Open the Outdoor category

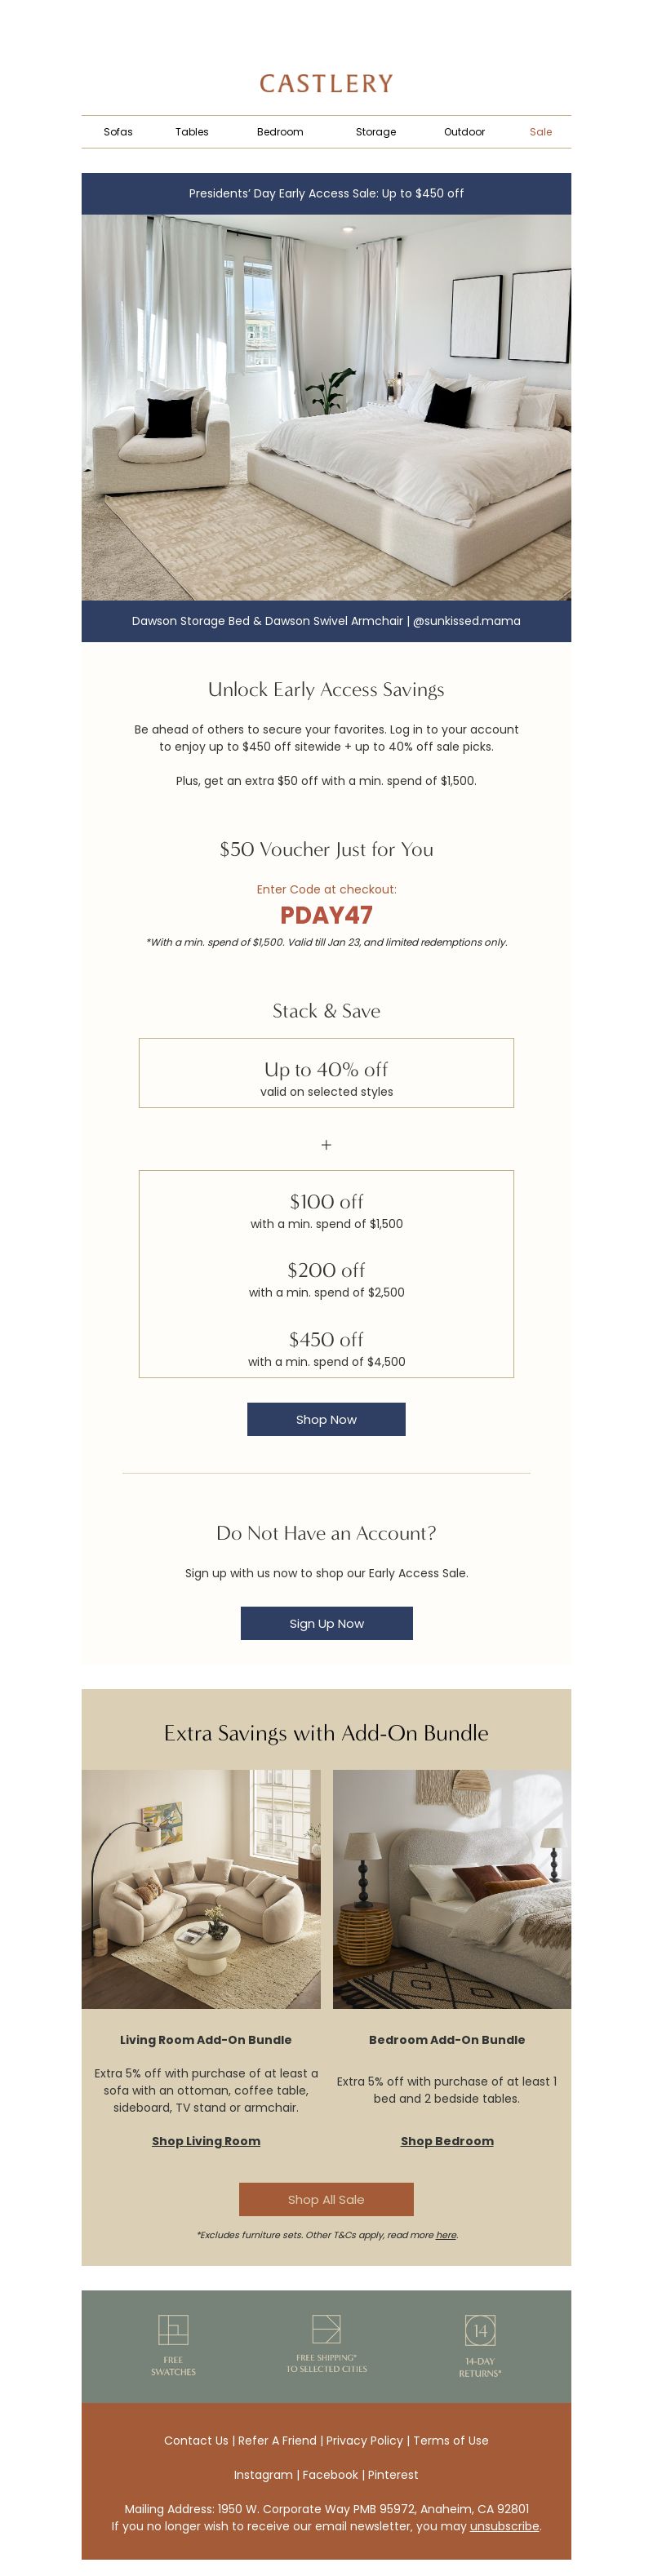[x=464, y=132]
